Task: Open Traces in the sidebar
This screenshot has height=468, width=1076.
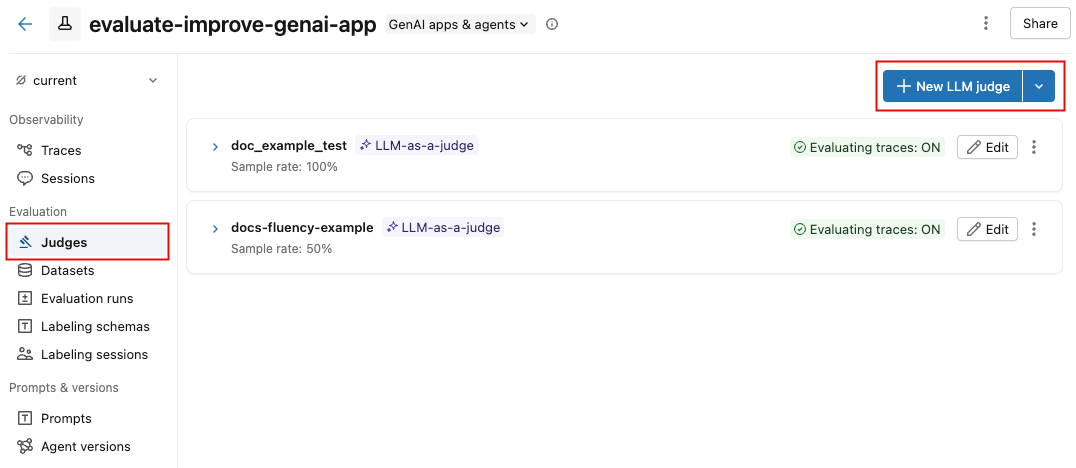Action: coord(61,150)
